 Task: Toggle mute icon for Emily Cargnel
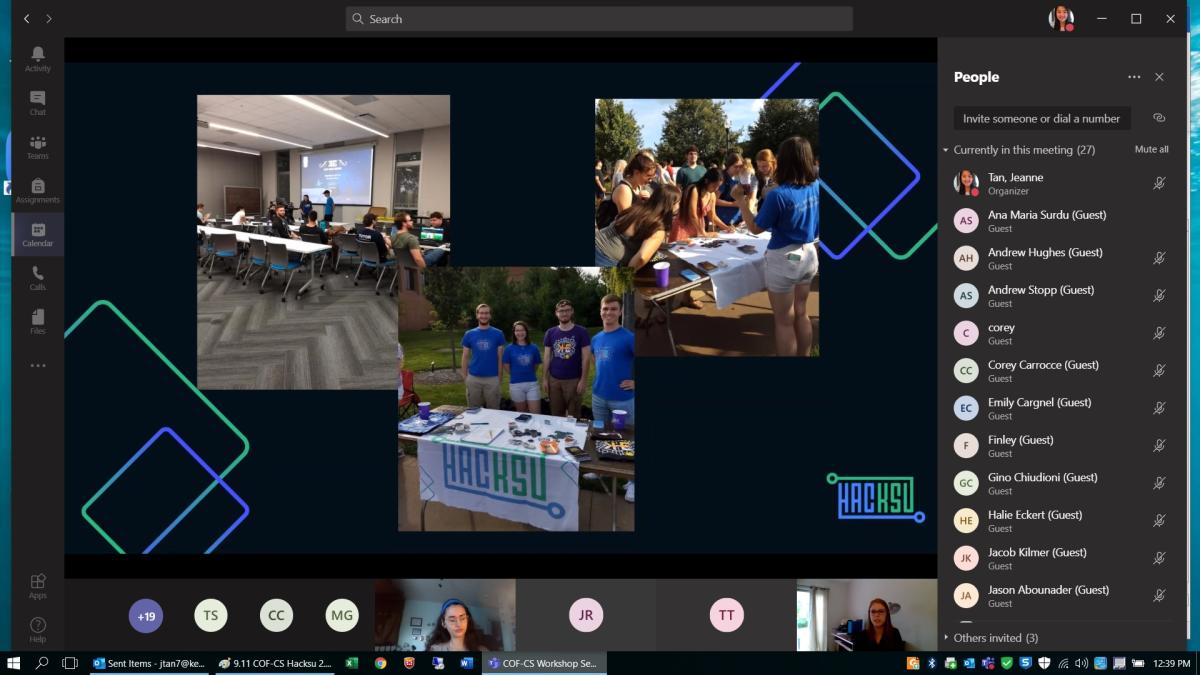pyautogui.click(x=1159, y=408)
